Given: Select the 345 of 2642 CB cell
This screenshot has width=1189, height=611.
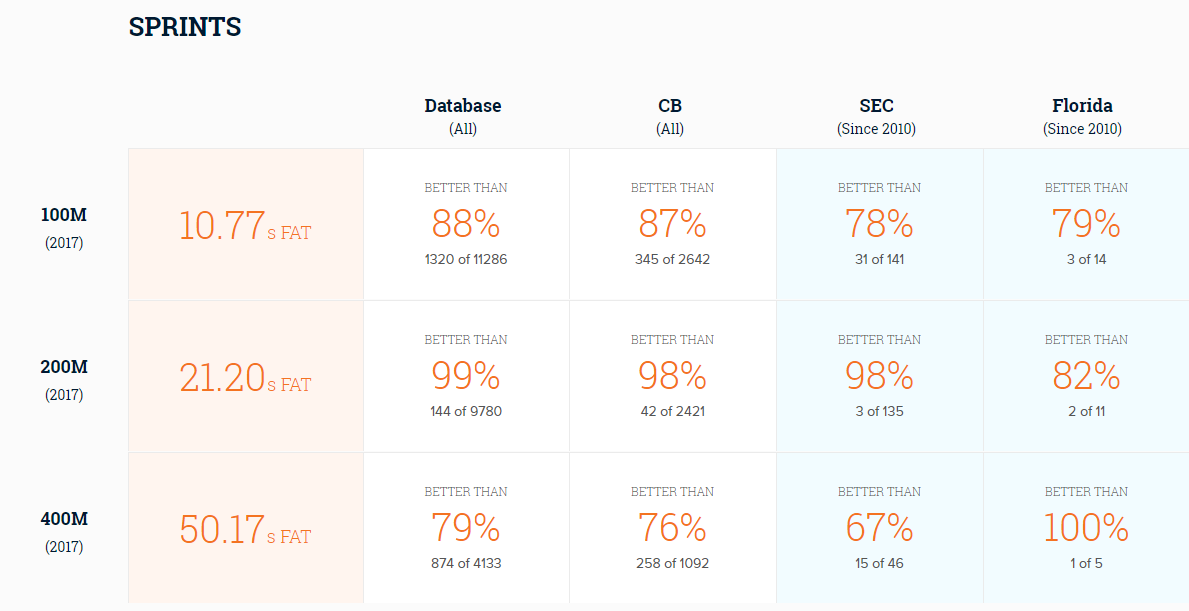Looking at the screenshot, I should click(x=673, y=224).
